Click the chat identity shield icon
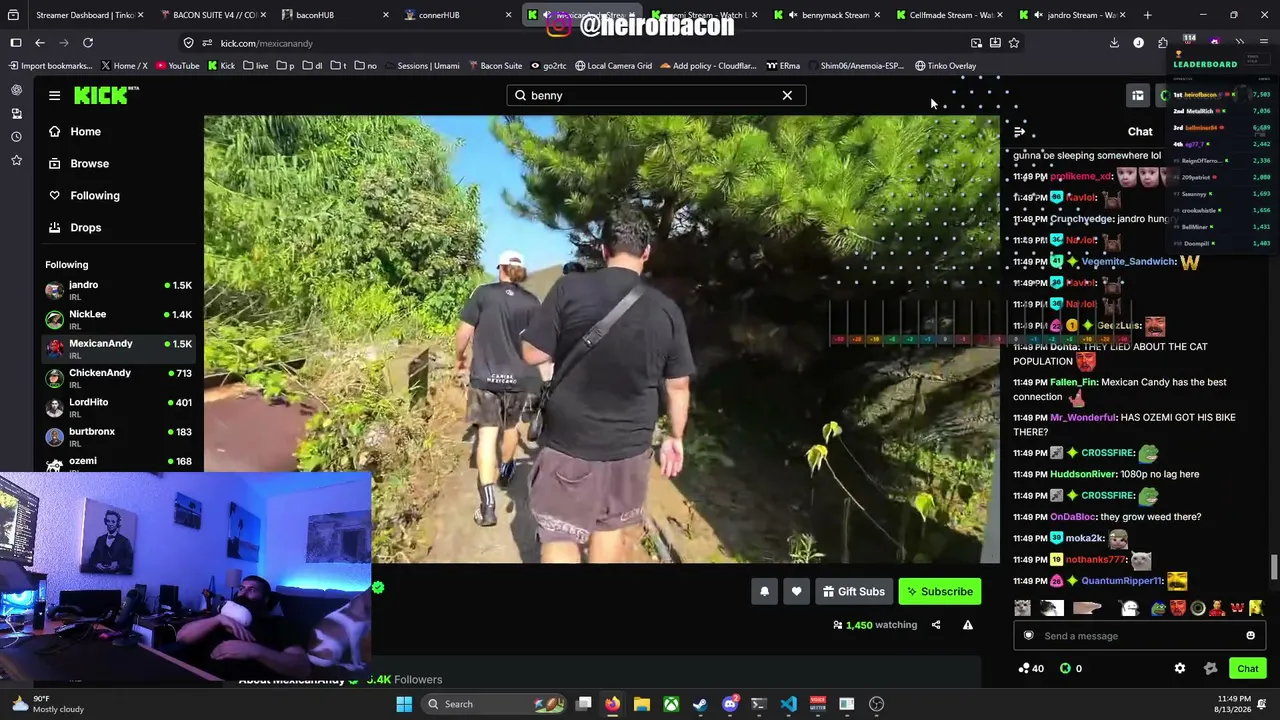Image resolution: width=1280 pixels, height=720 pixels. (1028, 636)
